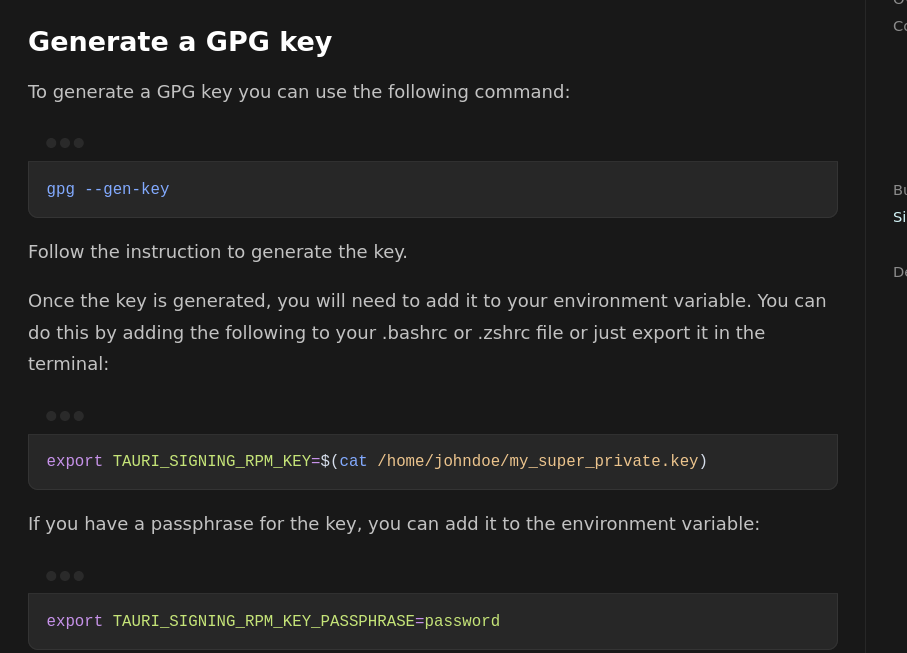Click the "password" value in the last code block
This screenshot has height=653, width=907.
click(462, 622)
